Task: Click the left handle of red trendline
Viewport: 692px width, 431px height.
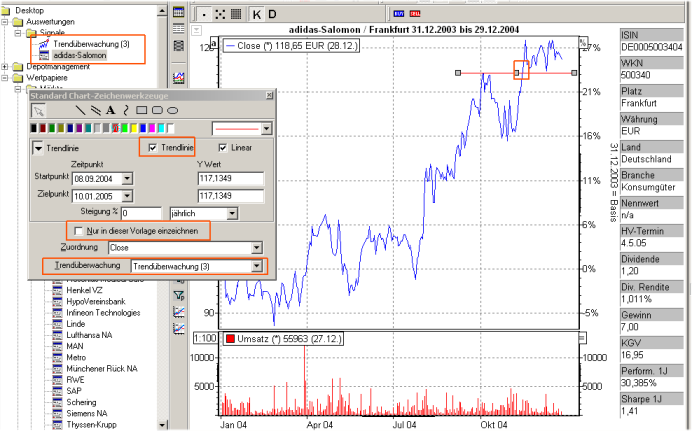Action: pos(458,73)
